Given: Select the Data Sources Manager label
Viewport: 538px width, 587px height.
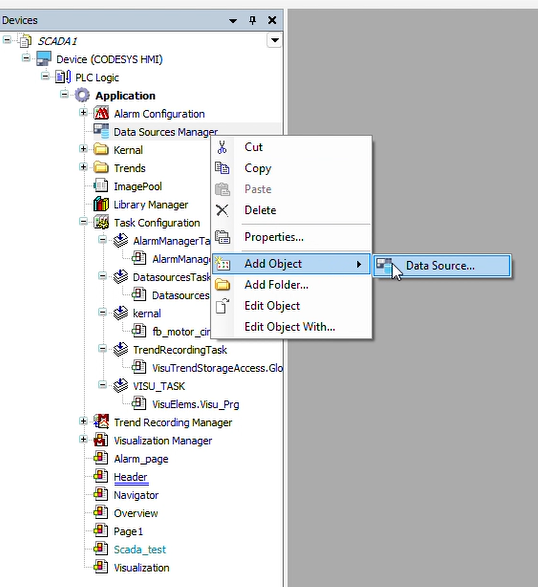Looking at the screenshot, I should click(x=165, y=132).
